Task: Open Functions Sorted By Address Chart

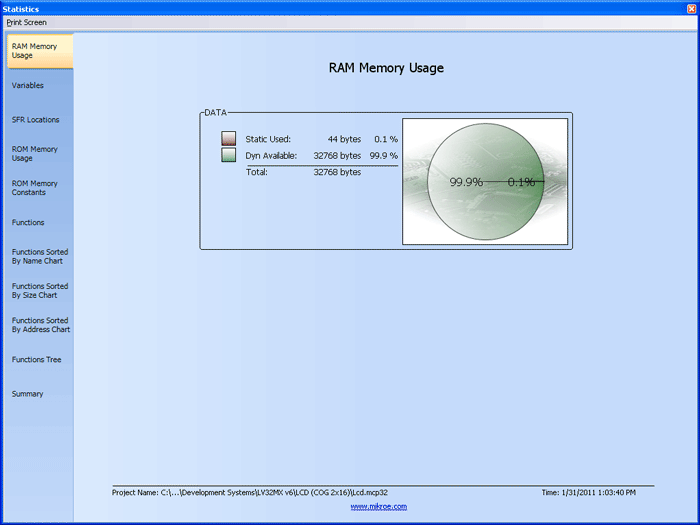Action: coord(41,325)
